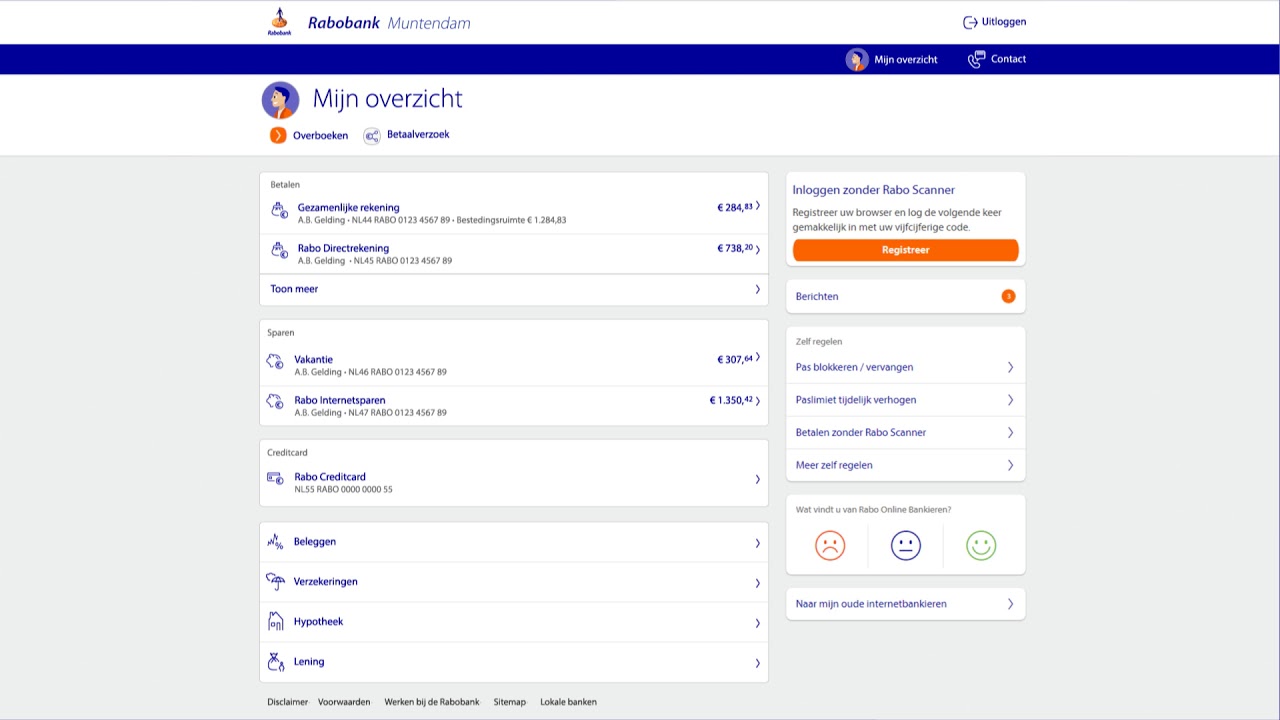Click Rabobank Muntendam header title
This screenshot has height=720, width=1280.
[x=389, y=23]
